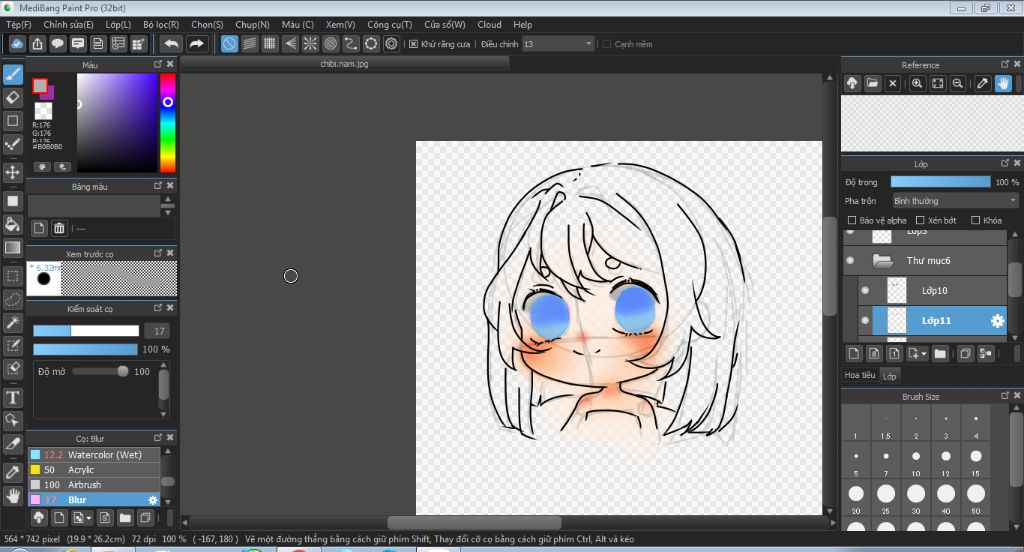The height and width of the screenshot is (552, 1024).
Task: Toggle the Cạnh mềm checkbox
Action: point(607,44)
